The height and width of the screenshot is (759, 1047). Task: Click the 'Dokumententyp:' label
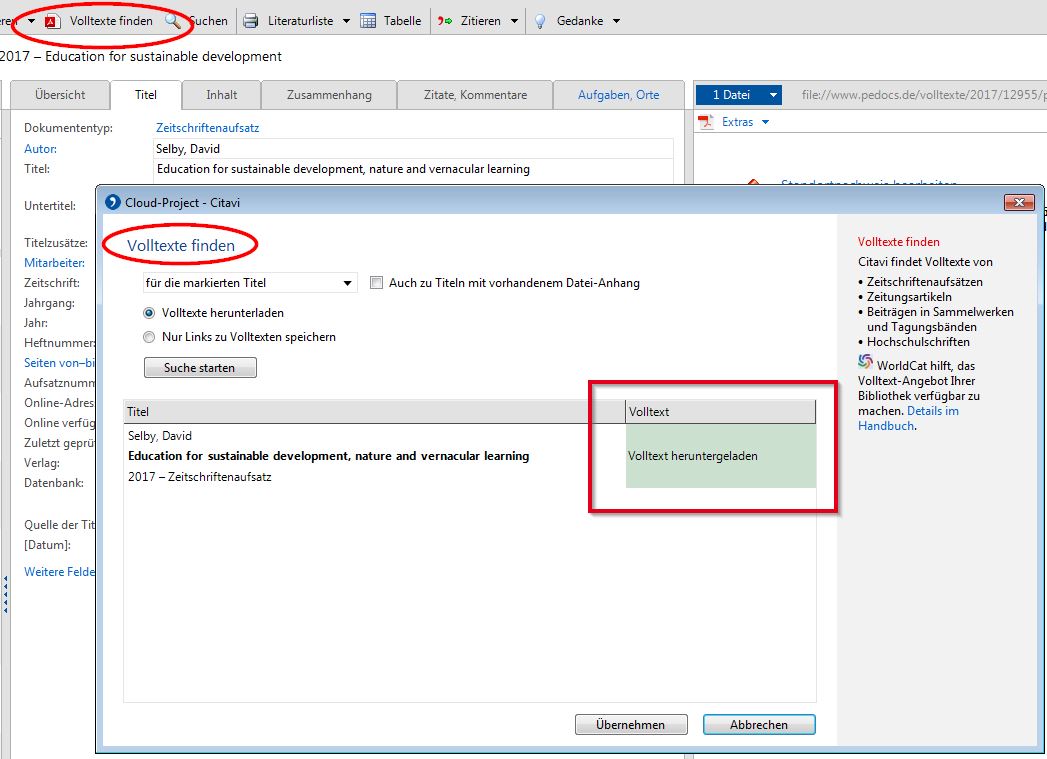tap(68, 128)
